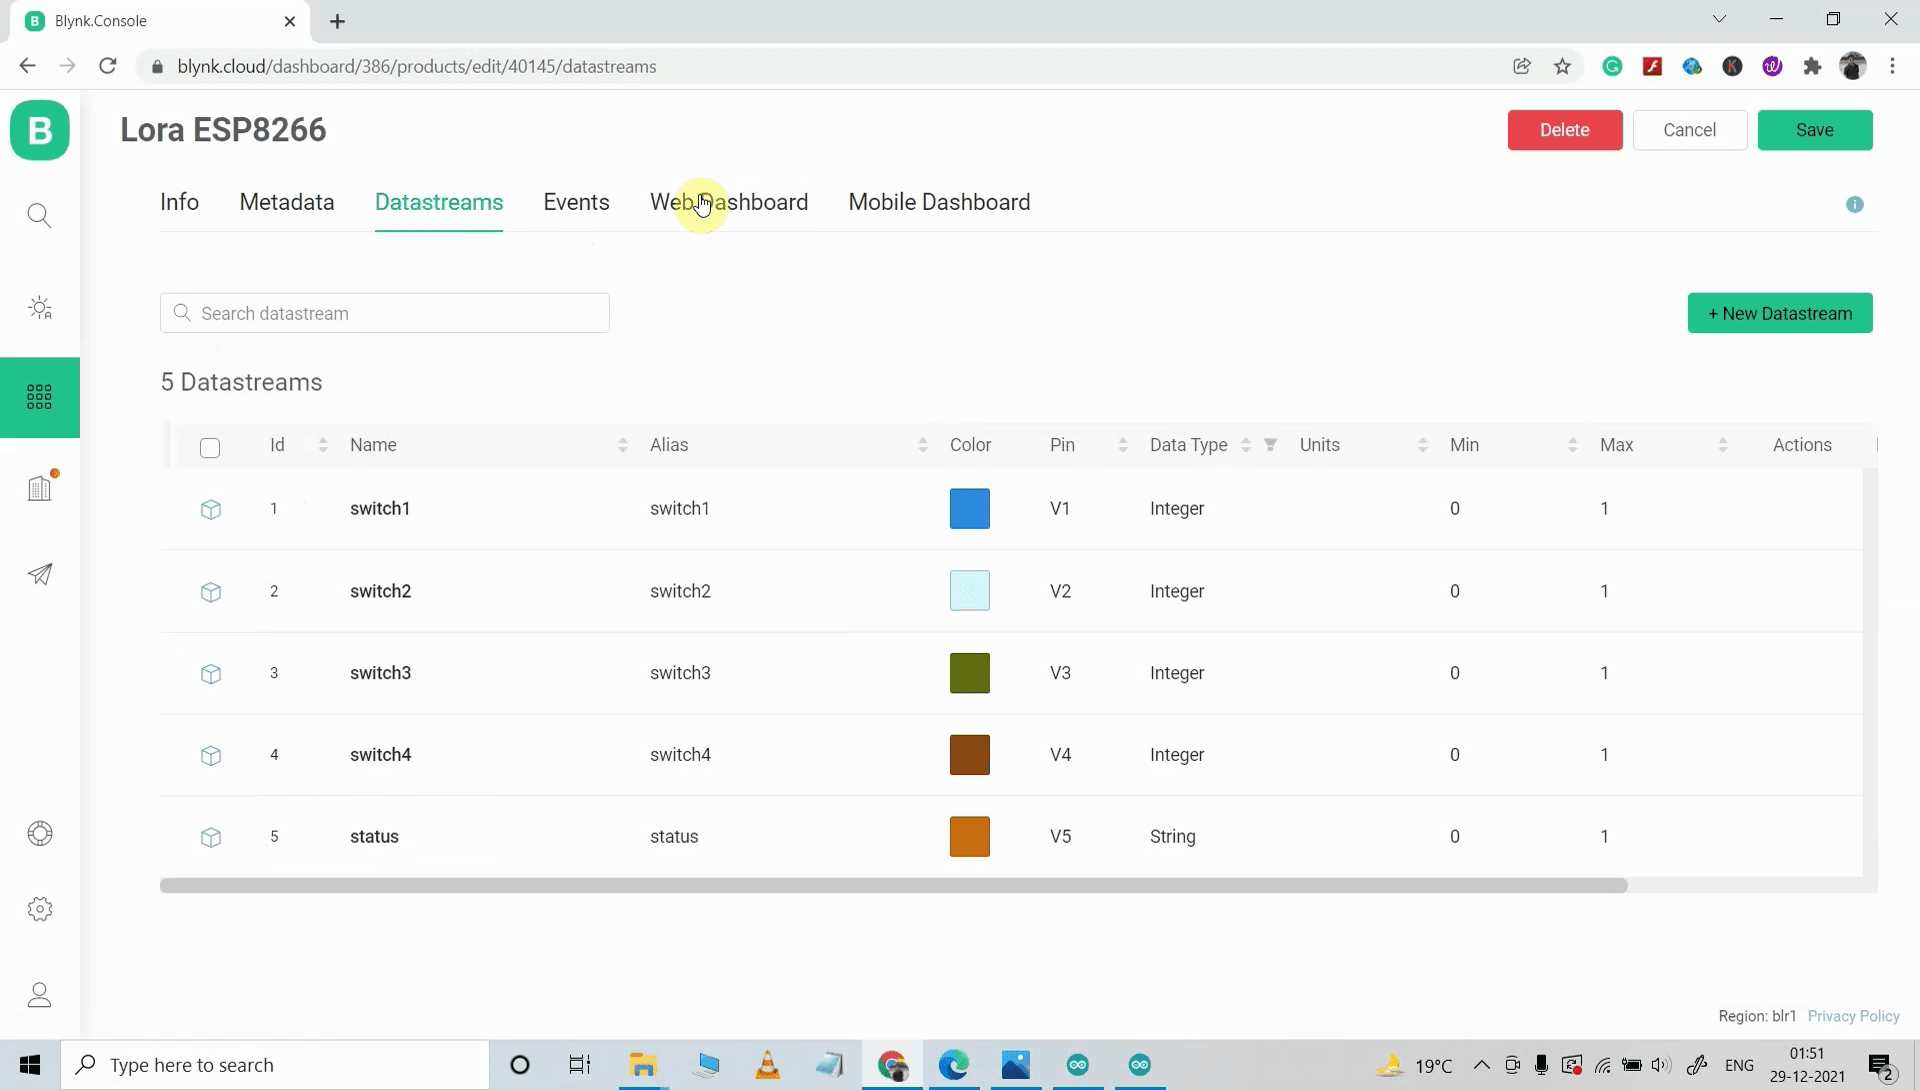The image size is (1920, 1090).
Task: Open the user profile icon at sidebar bottom
Action: [x=40, y=994]
